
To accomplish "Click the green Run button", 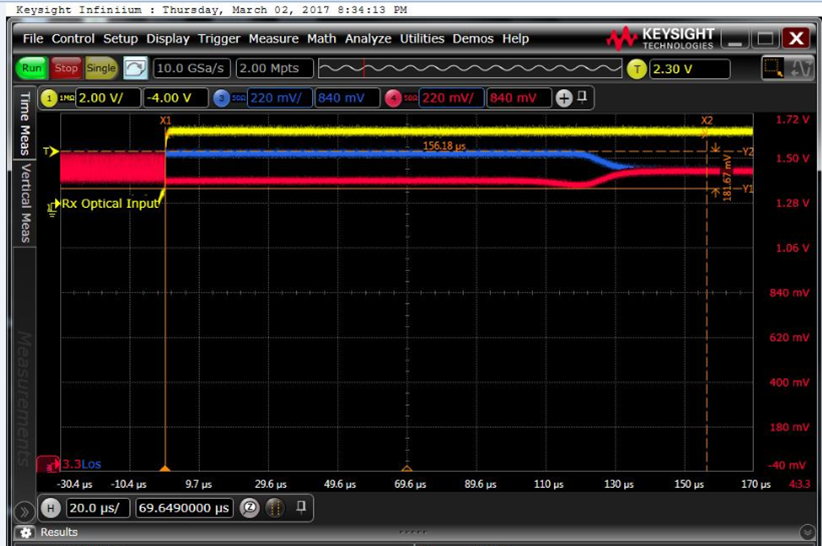I will click(31, 68).
